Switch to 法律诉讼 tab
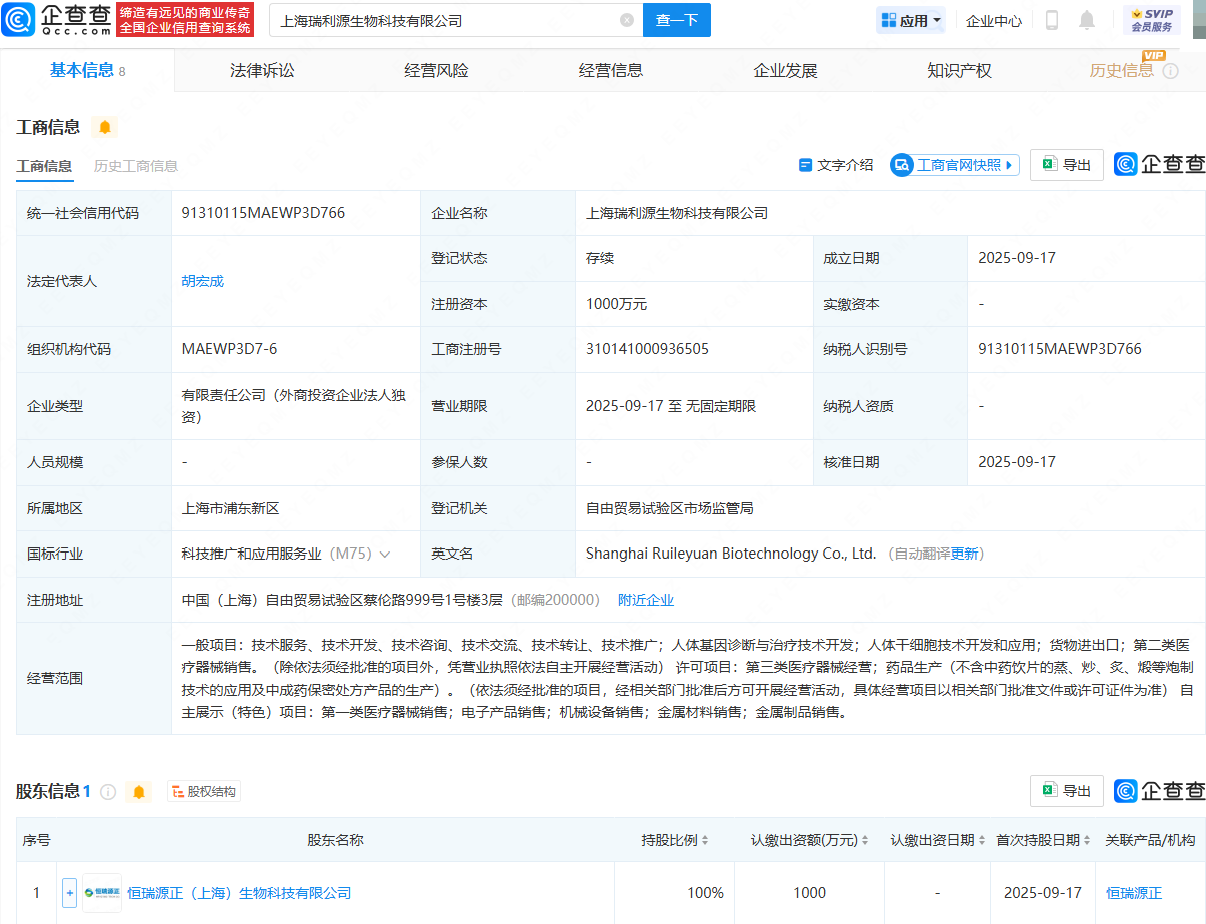The image size is (1206, 924). (x=262, y=70)
